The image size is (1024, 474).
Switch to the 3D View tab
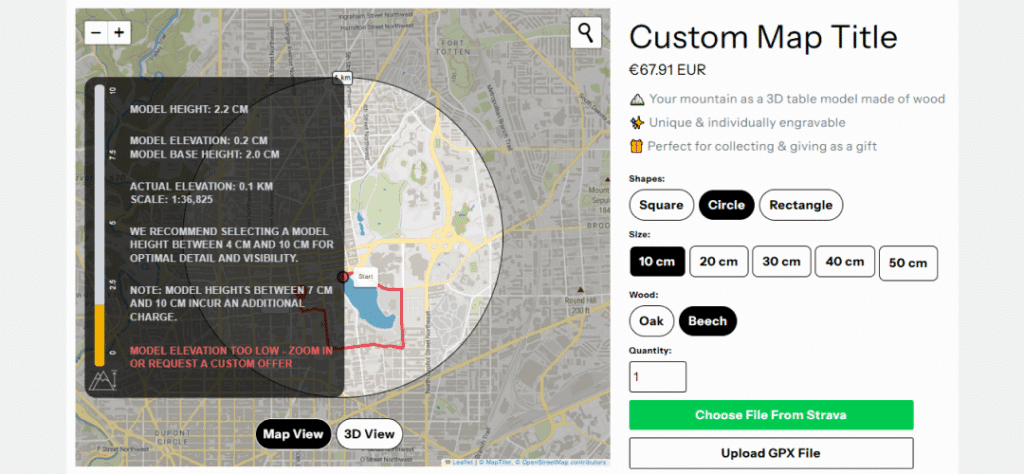coord(369,434)
